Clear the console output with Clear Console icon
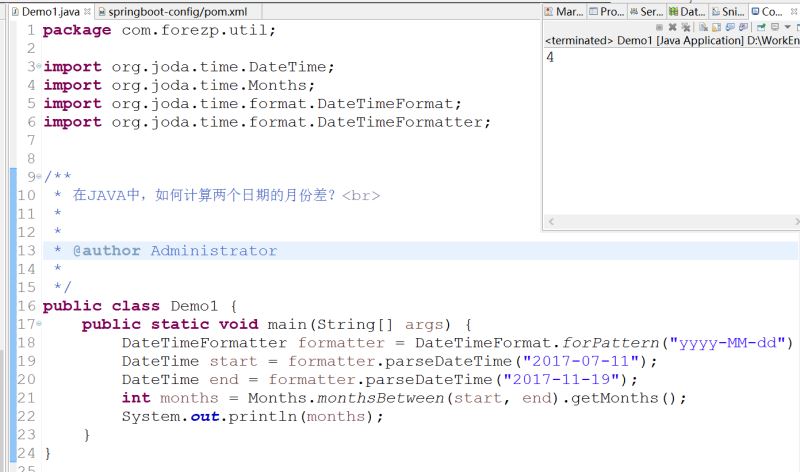Screen dimensions: 800x472 coord(704,27)
